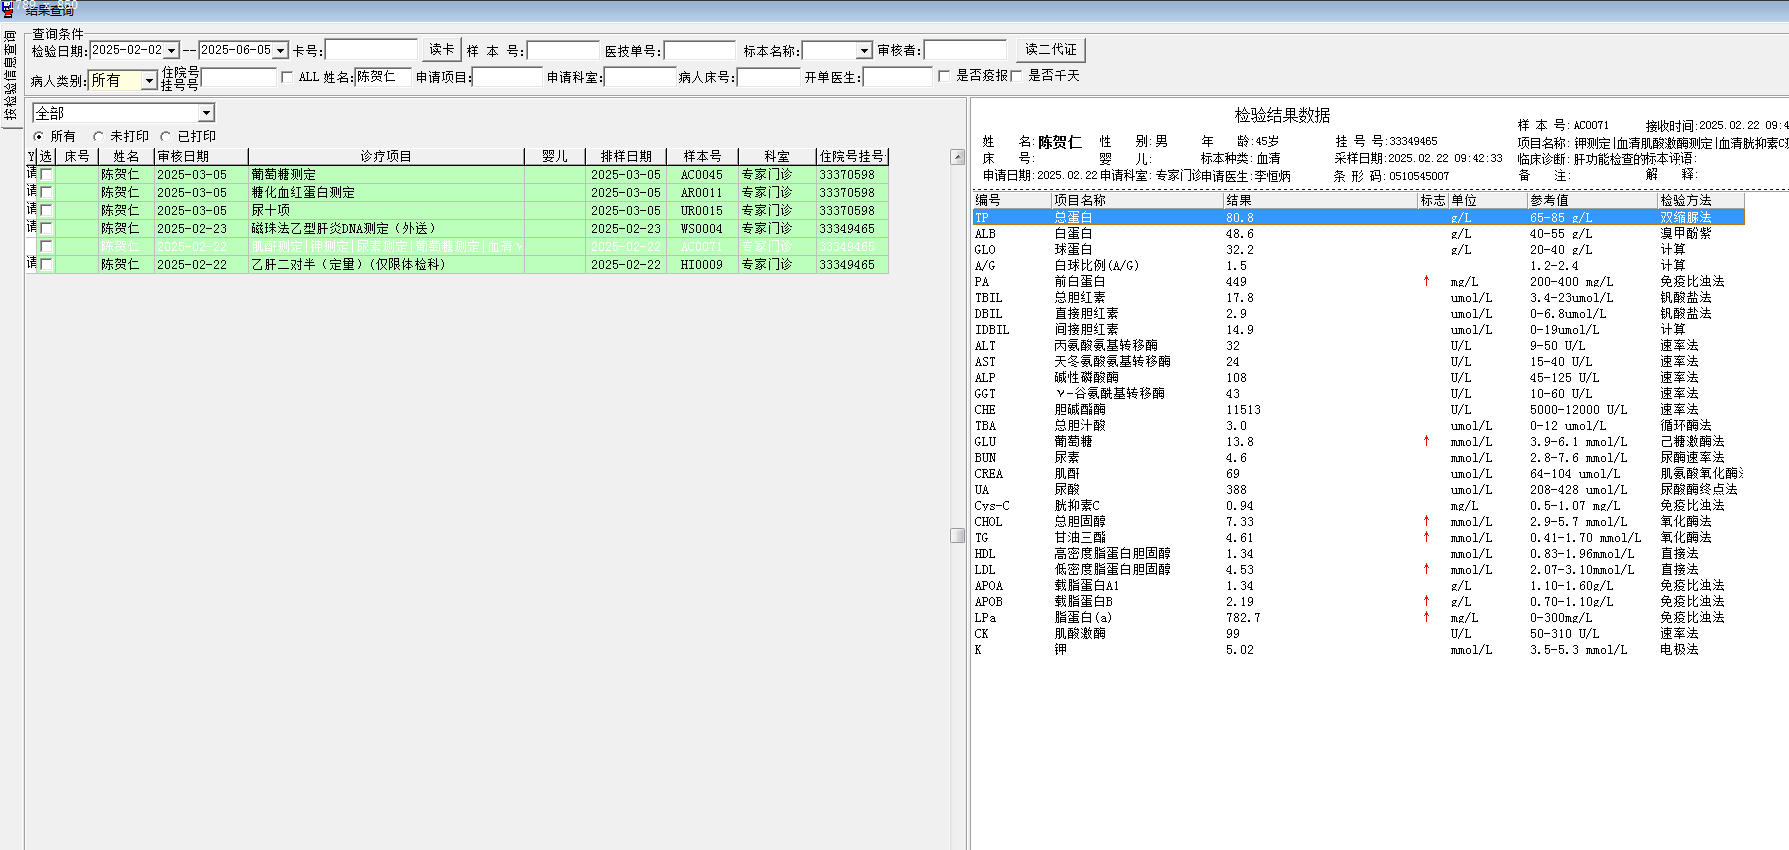The height and width of the screenshot is (850, 1789).
Task: Expand the 全部 filter dropdown
Action: coord(206,113)
